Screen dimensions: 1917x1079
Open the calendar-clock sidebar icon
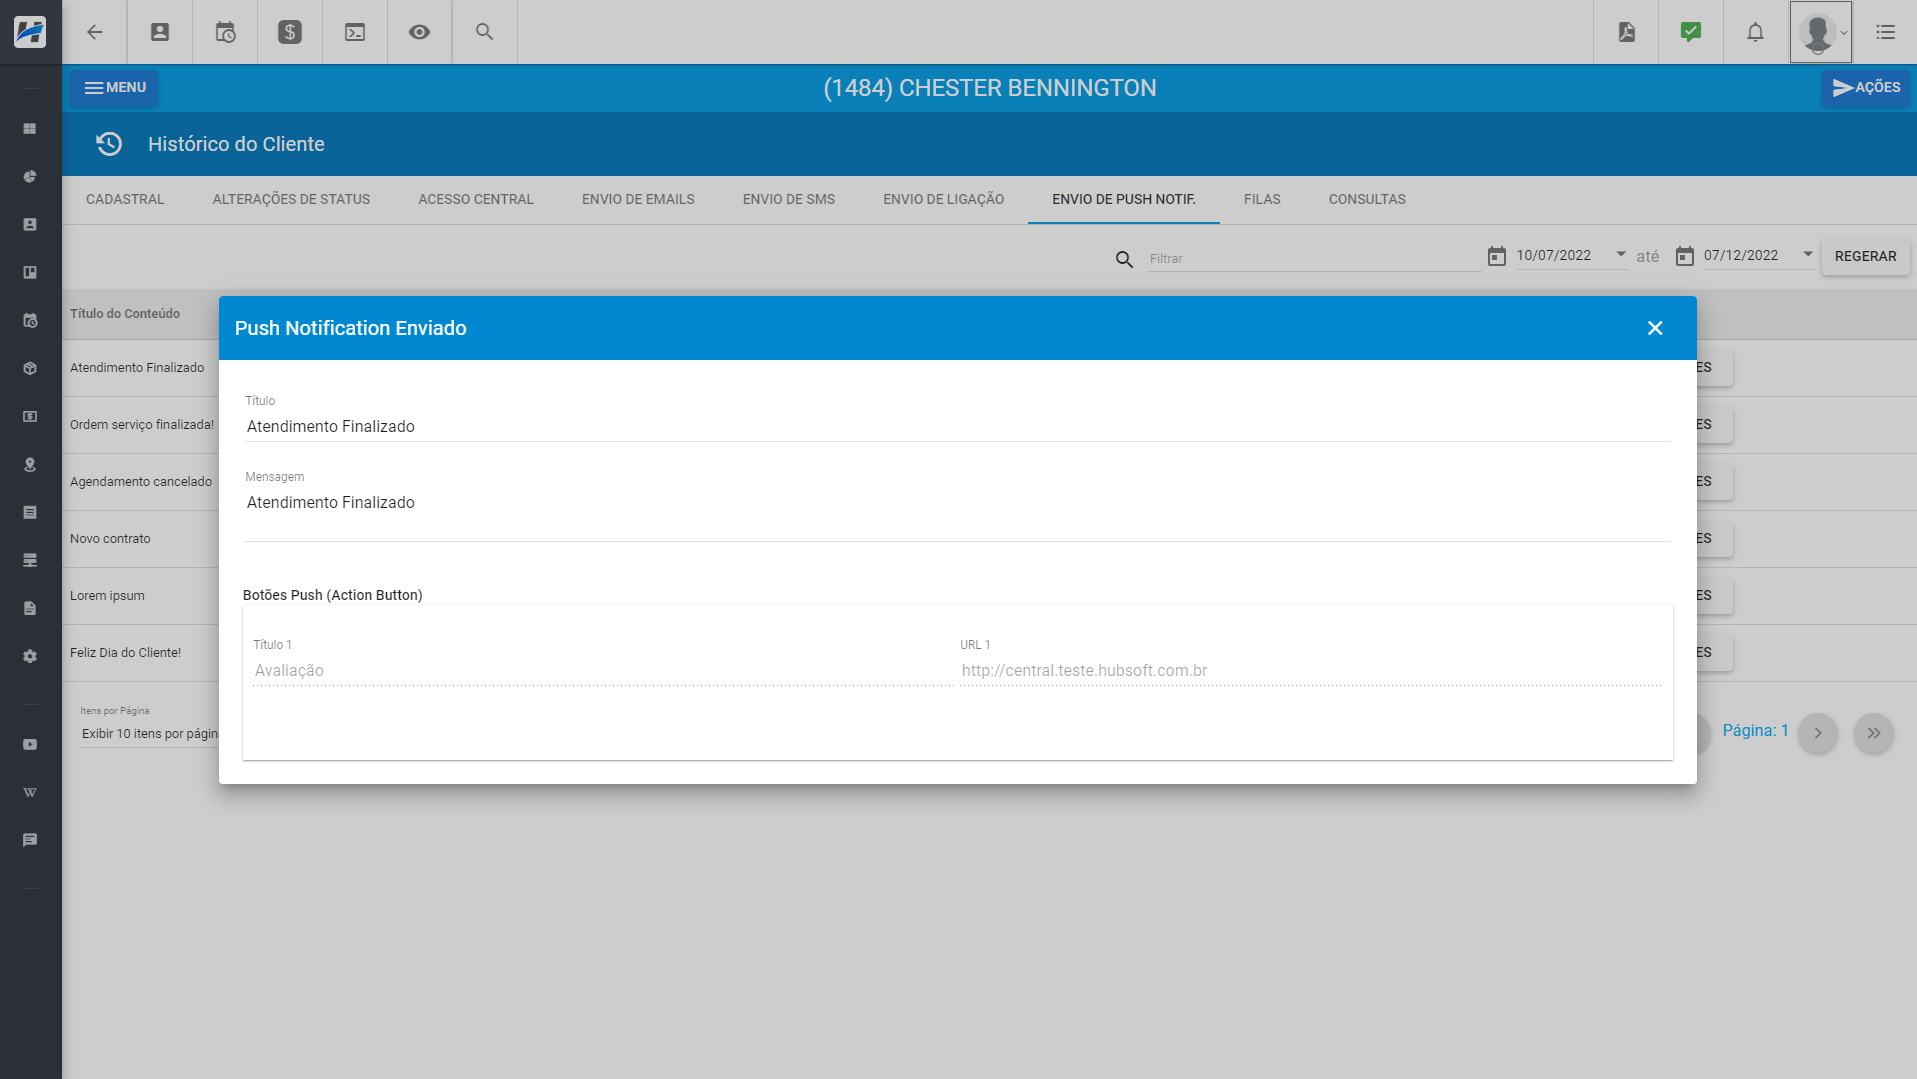point(30,321)
